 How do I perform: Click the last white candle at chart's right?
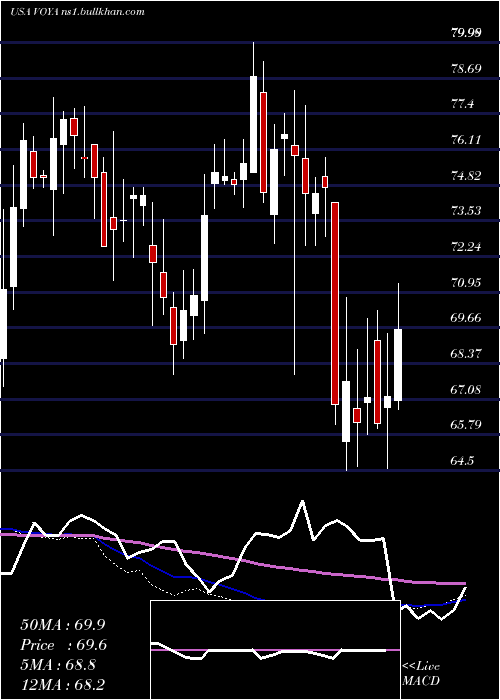coord(398,365)
